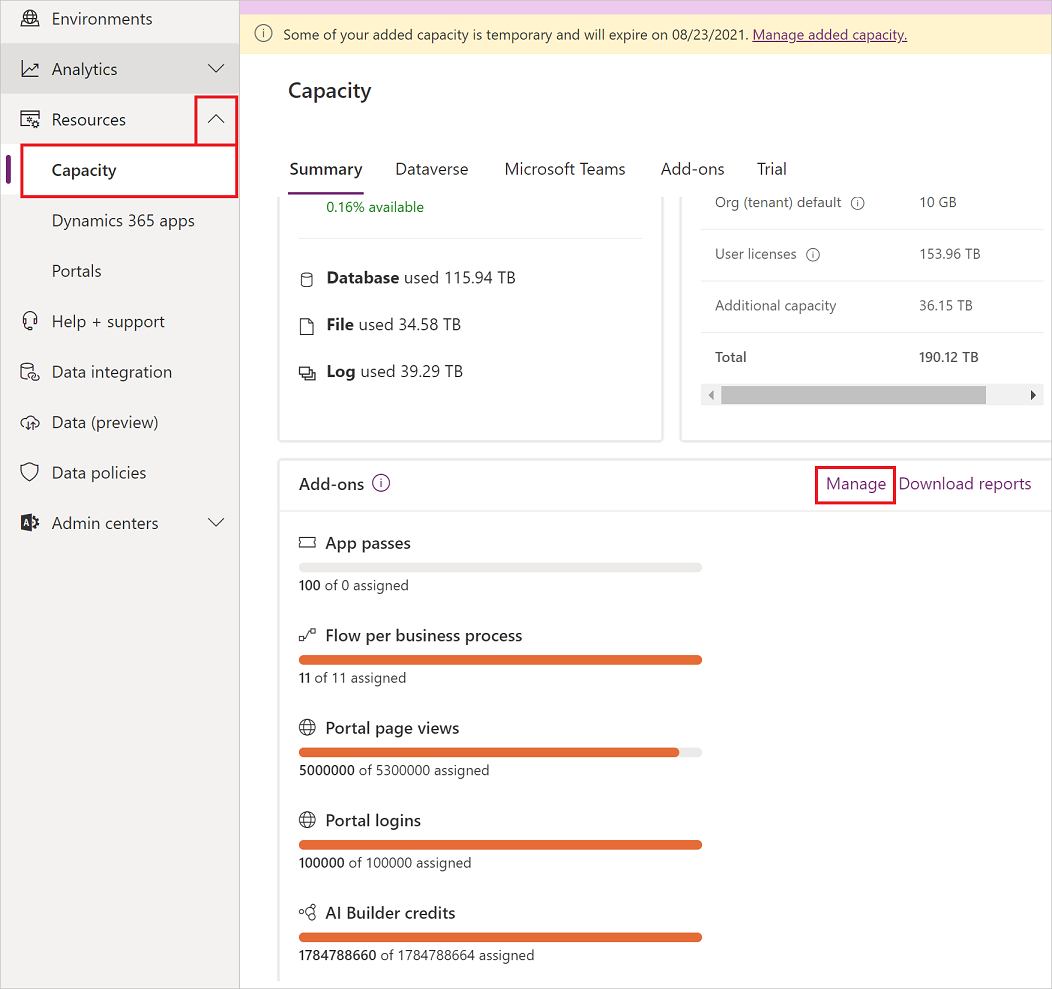
Task: Switch to the Dataverse tab
Action: pos(431,169)
